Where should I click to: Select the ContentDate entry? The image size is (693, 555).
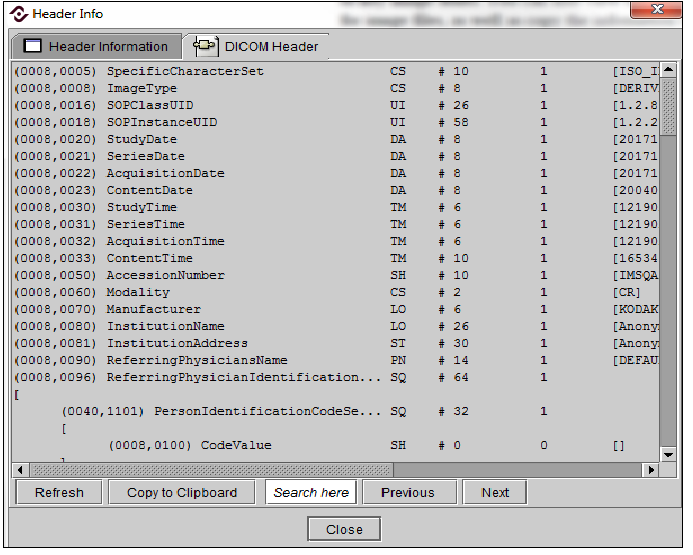(336, 190)
